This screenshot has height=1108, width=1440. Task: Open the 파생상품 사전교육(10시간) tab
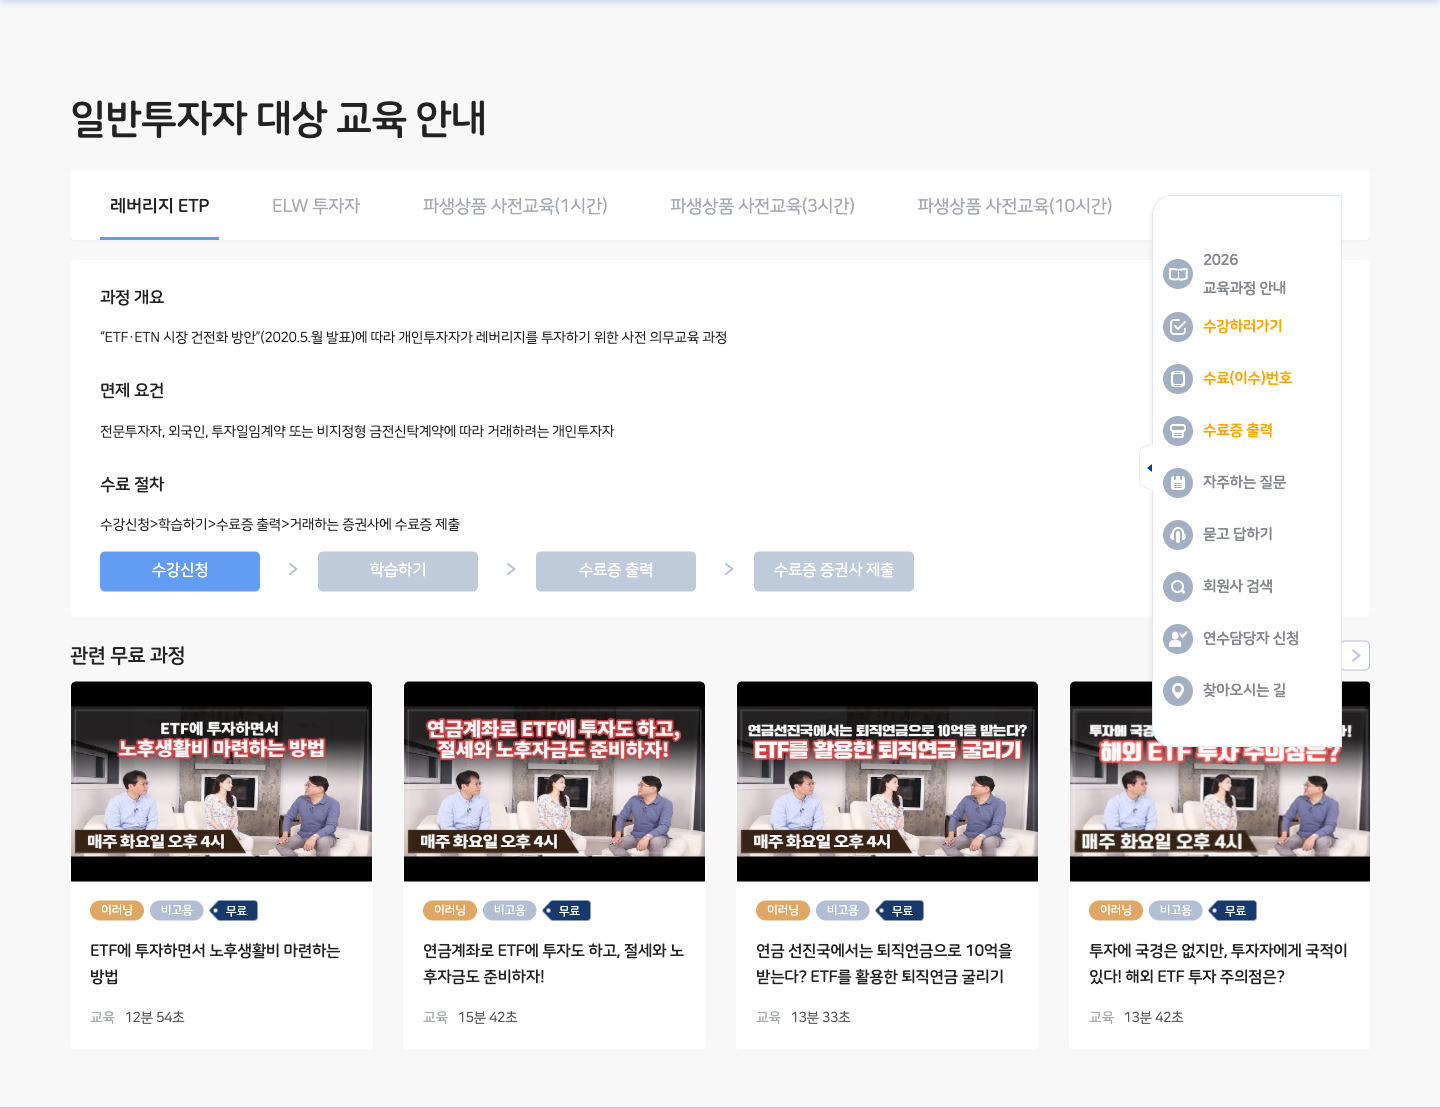(x=1015, y=206)
